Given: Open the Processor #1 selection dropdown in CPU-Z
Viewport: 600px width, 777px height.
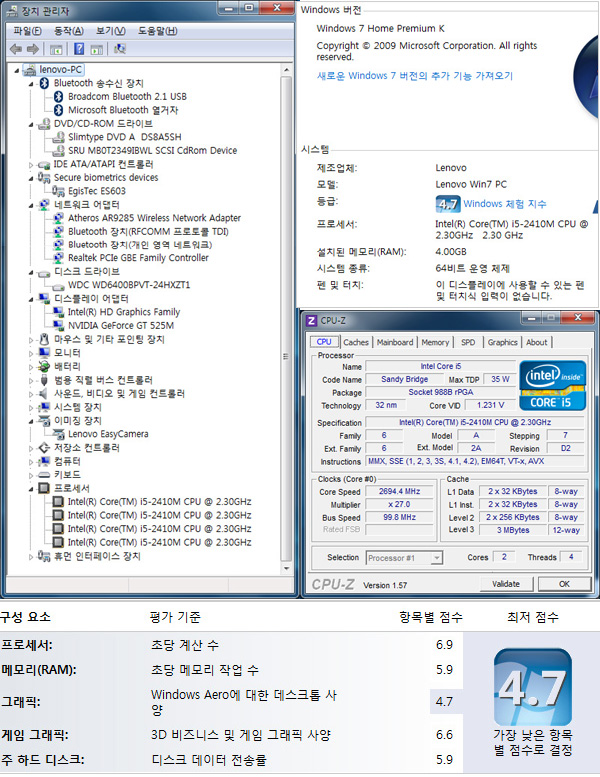Looking at the screenshot, I should coord(436,558).
